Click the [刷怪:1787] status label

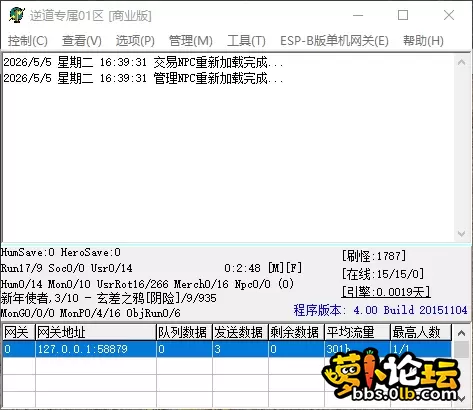(x=374, y=256)
